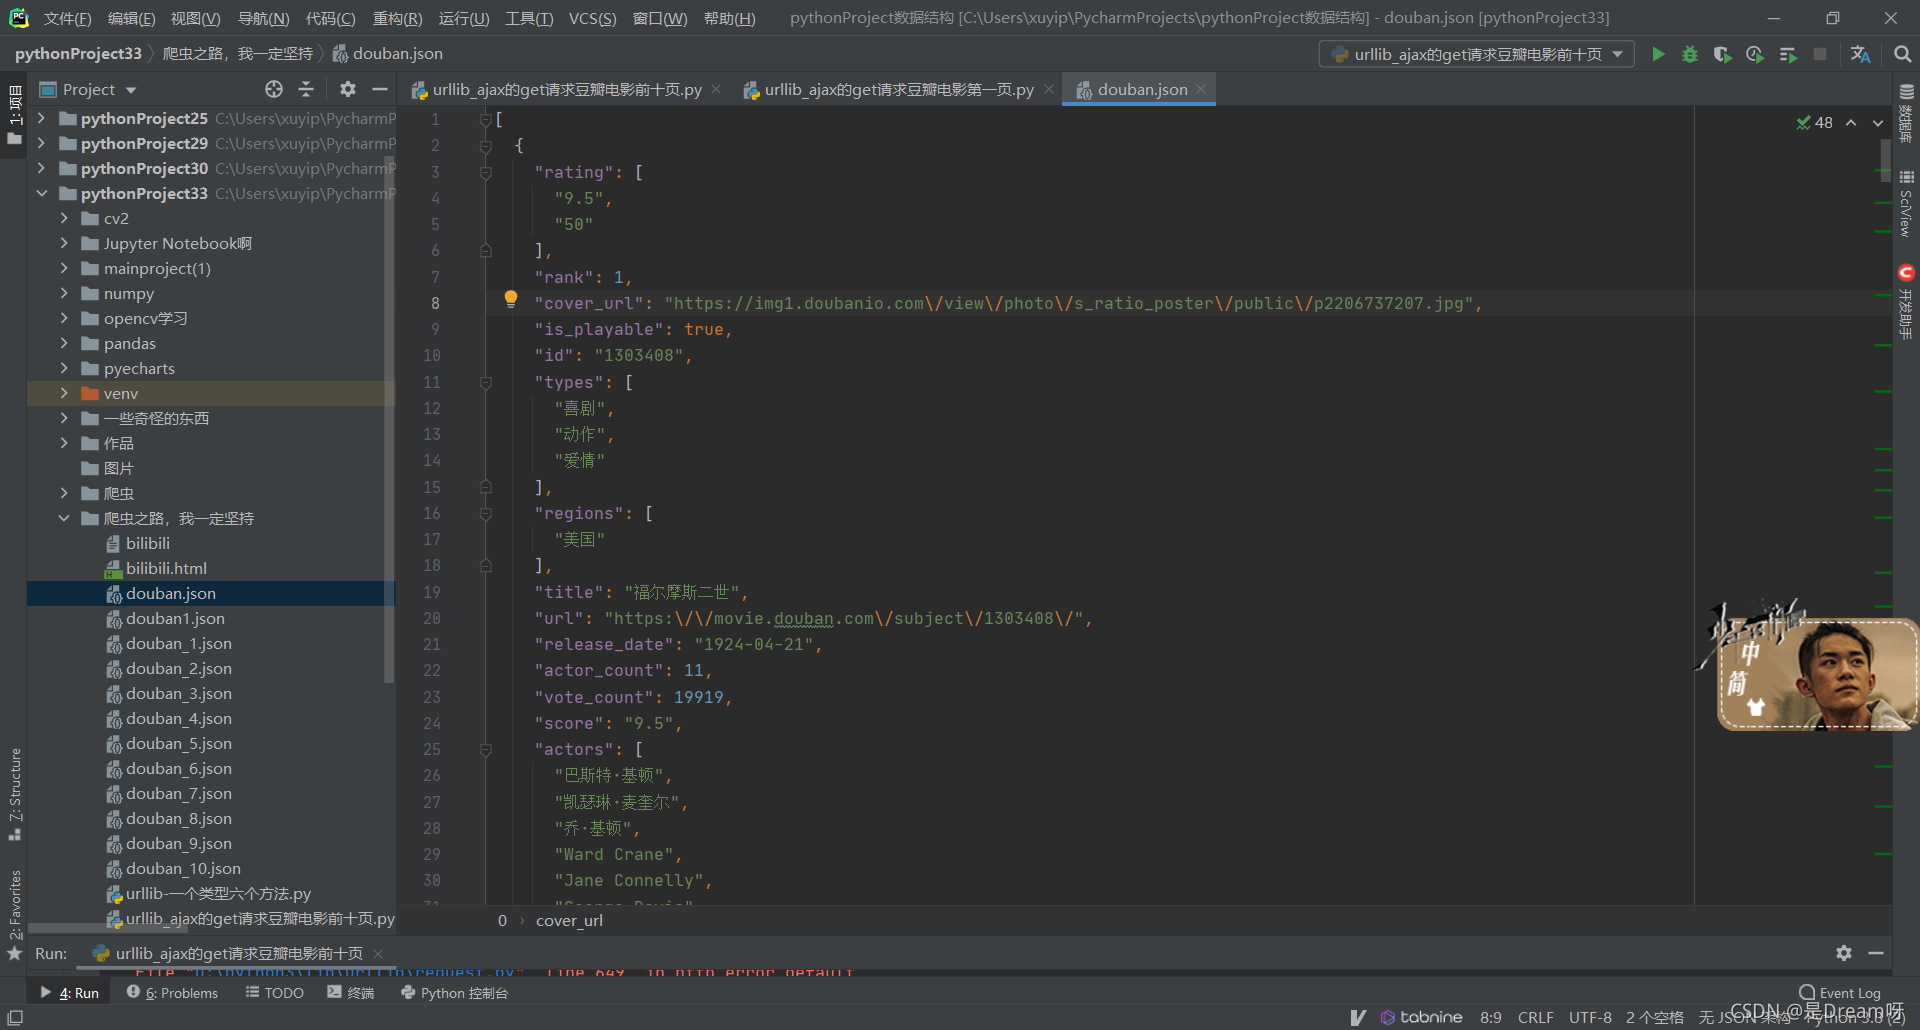Image resolution: width=1920 pixels, height=1030 pixels.
Task: Show intention lightbulb on line 8
Action: point(511,298)
